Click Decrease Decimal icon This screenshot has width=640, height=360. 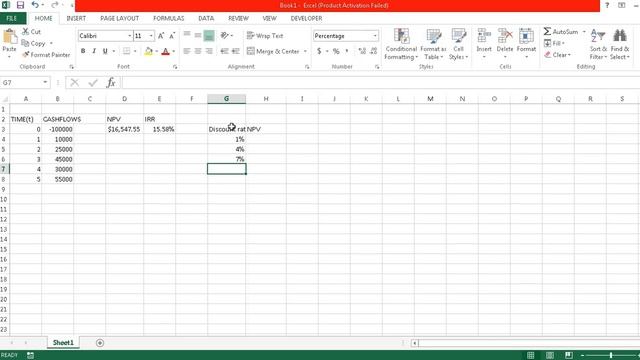pos(373,51)
